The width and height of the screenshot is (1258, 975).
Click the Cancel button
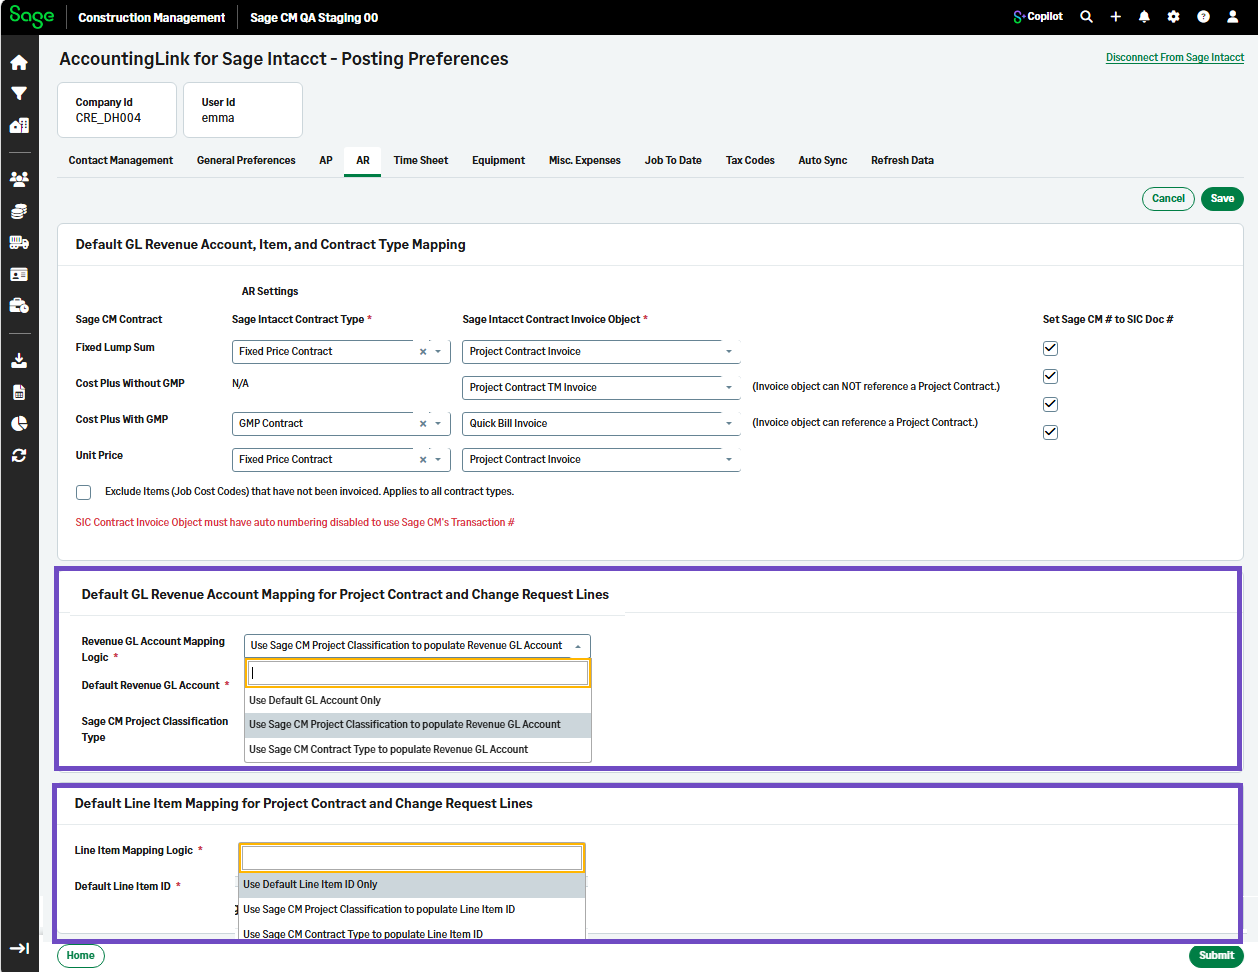click(1168, 199)
